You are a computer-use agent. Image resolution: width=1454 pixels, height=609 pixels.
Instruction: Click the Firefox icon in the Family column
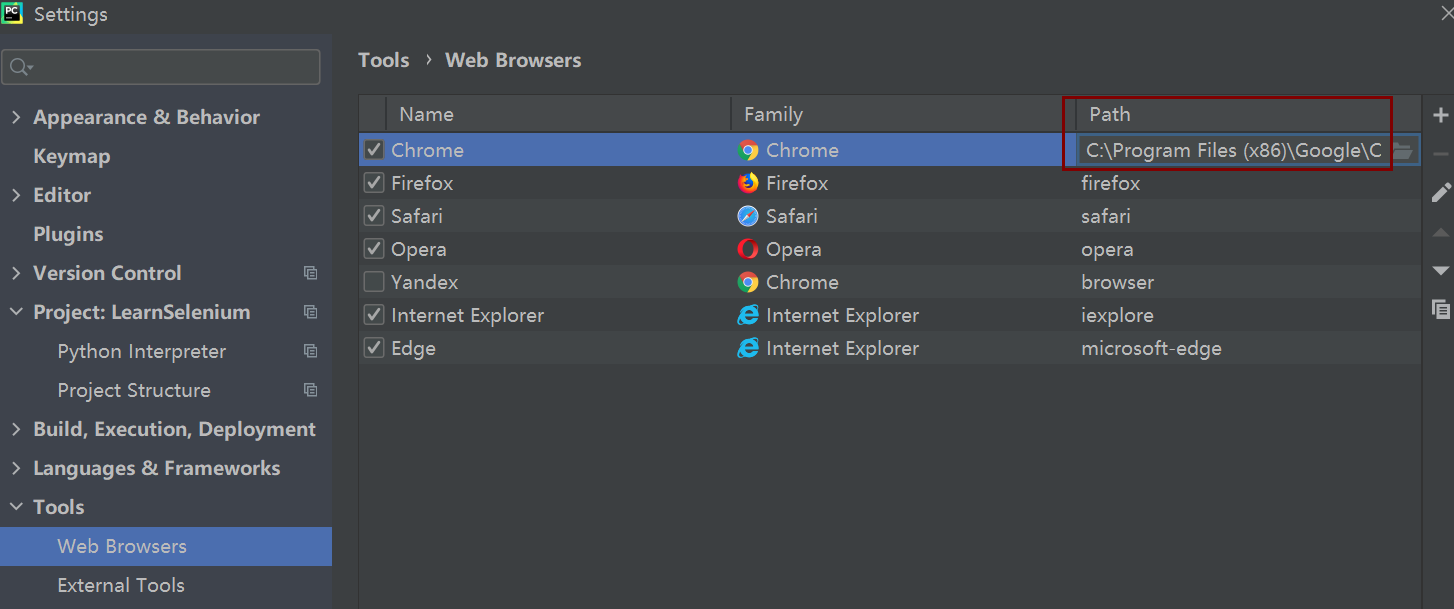749,182
